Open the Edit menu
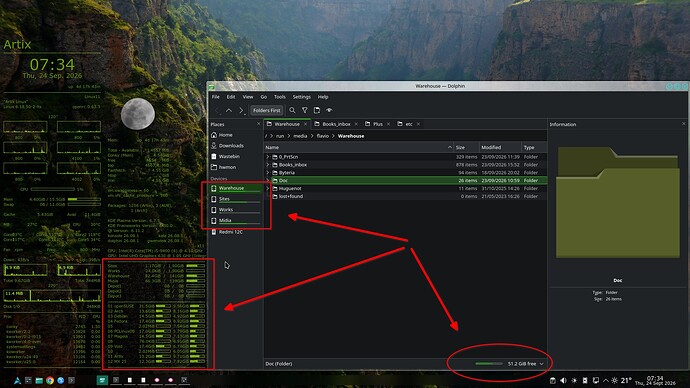The width and height of the screenshot is (690, 388). click(231, 97)
